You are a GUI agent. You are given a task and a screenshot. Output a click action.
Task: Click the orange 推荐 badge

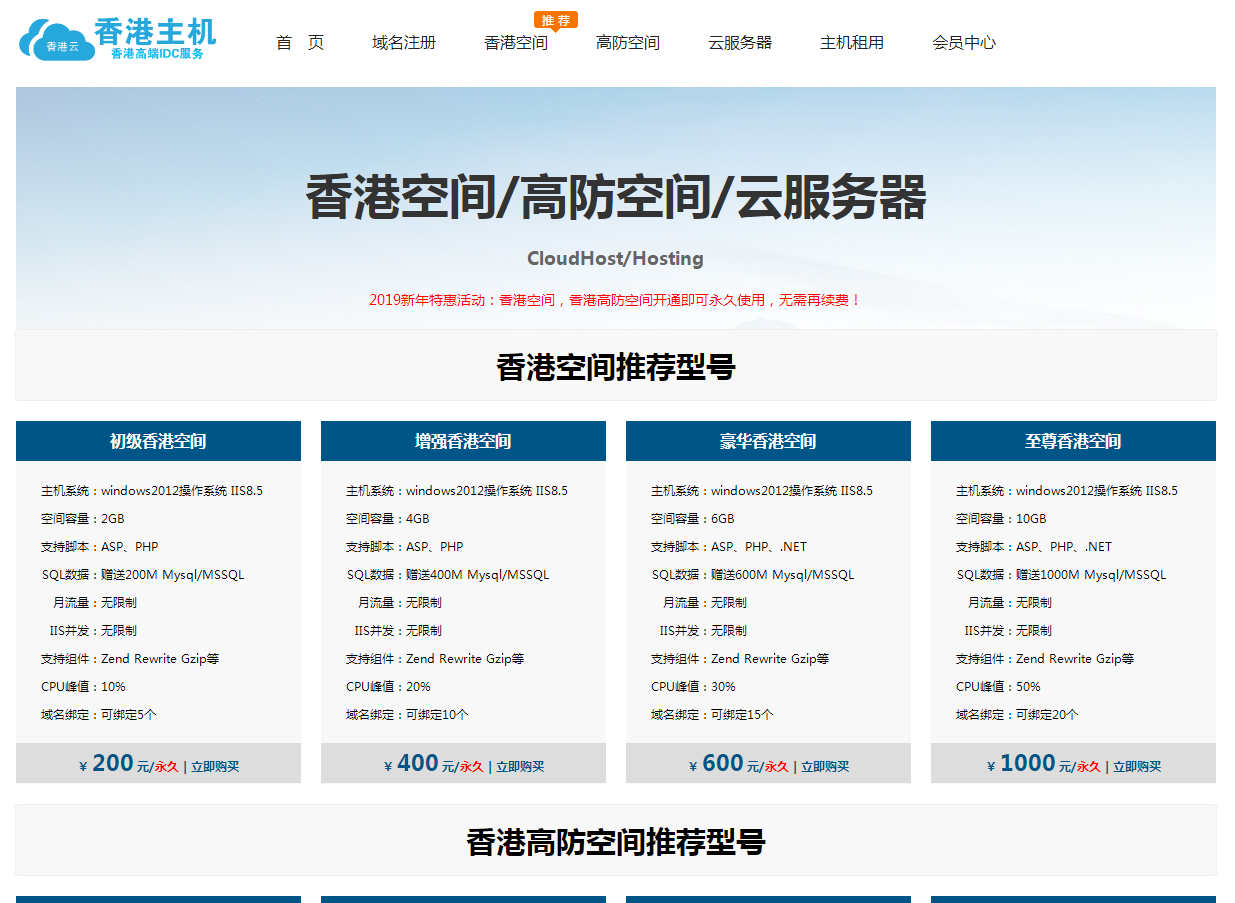pos(556,20)
